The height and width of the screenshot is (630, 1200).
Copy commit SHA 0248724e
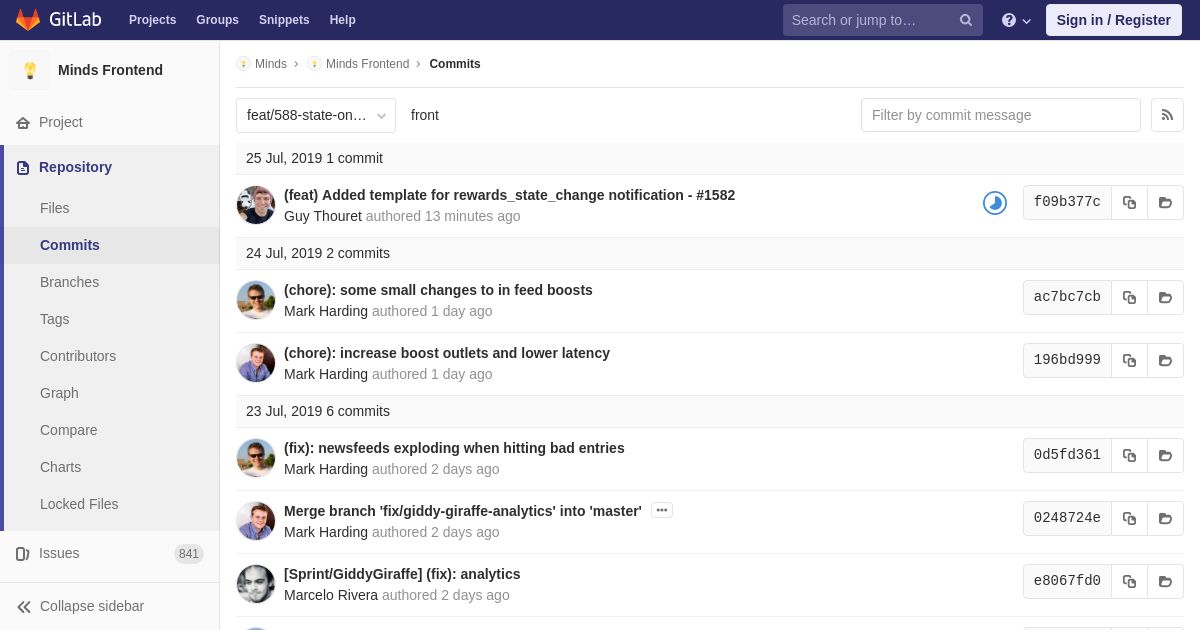[1129, 518]
